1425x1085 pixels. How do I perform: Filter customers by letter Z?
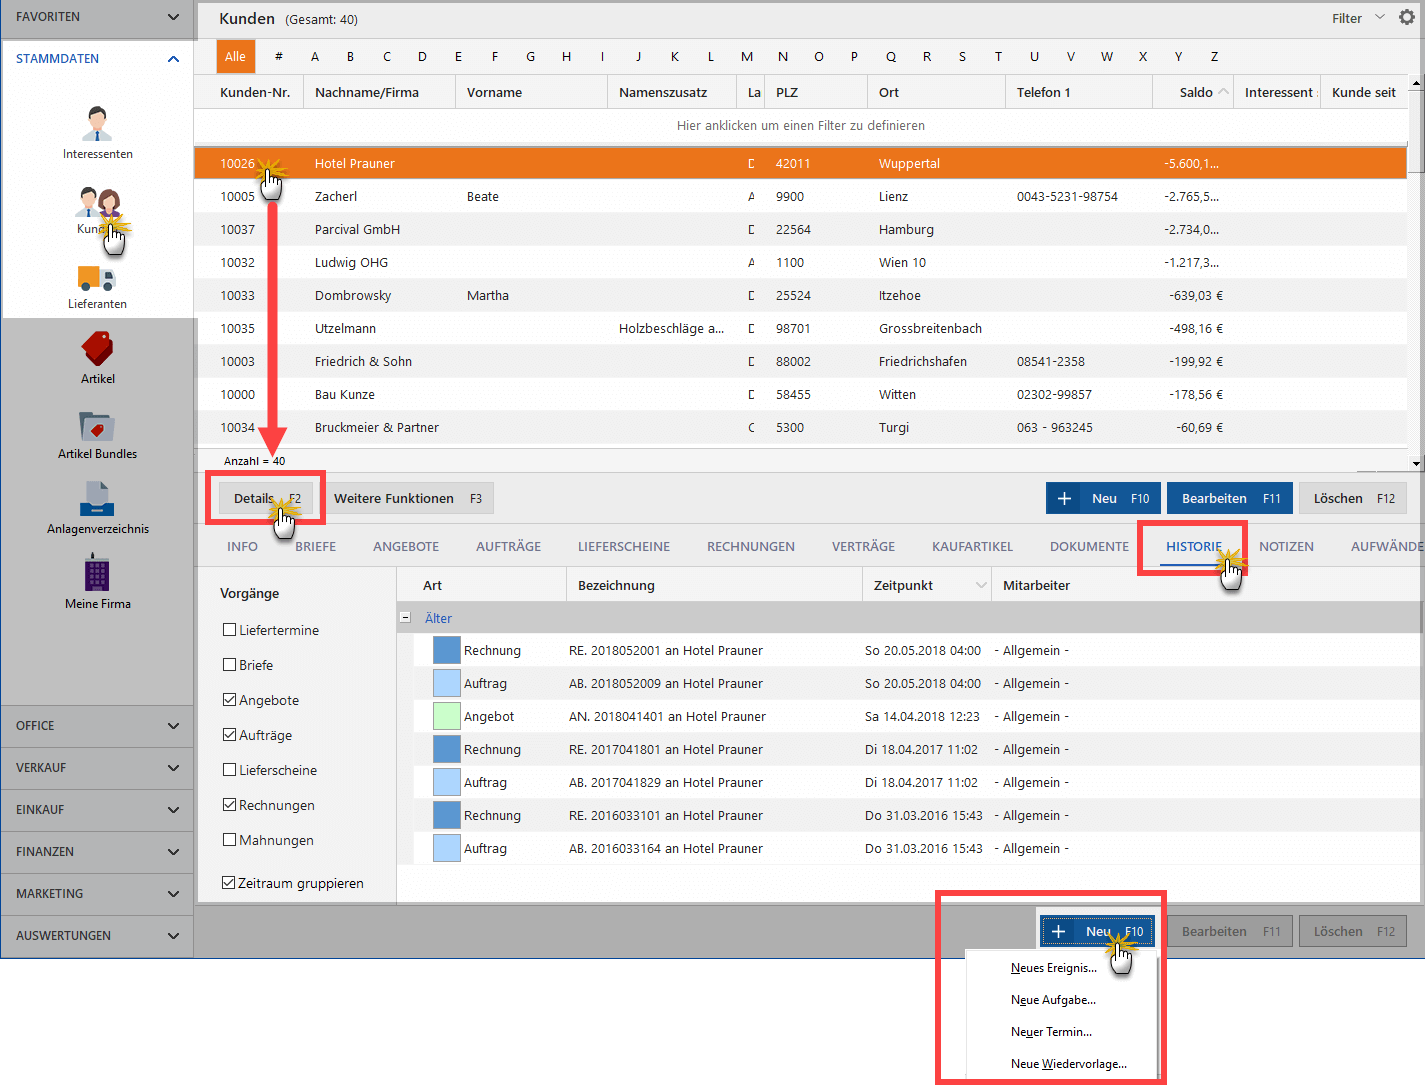pos(1214,57)
